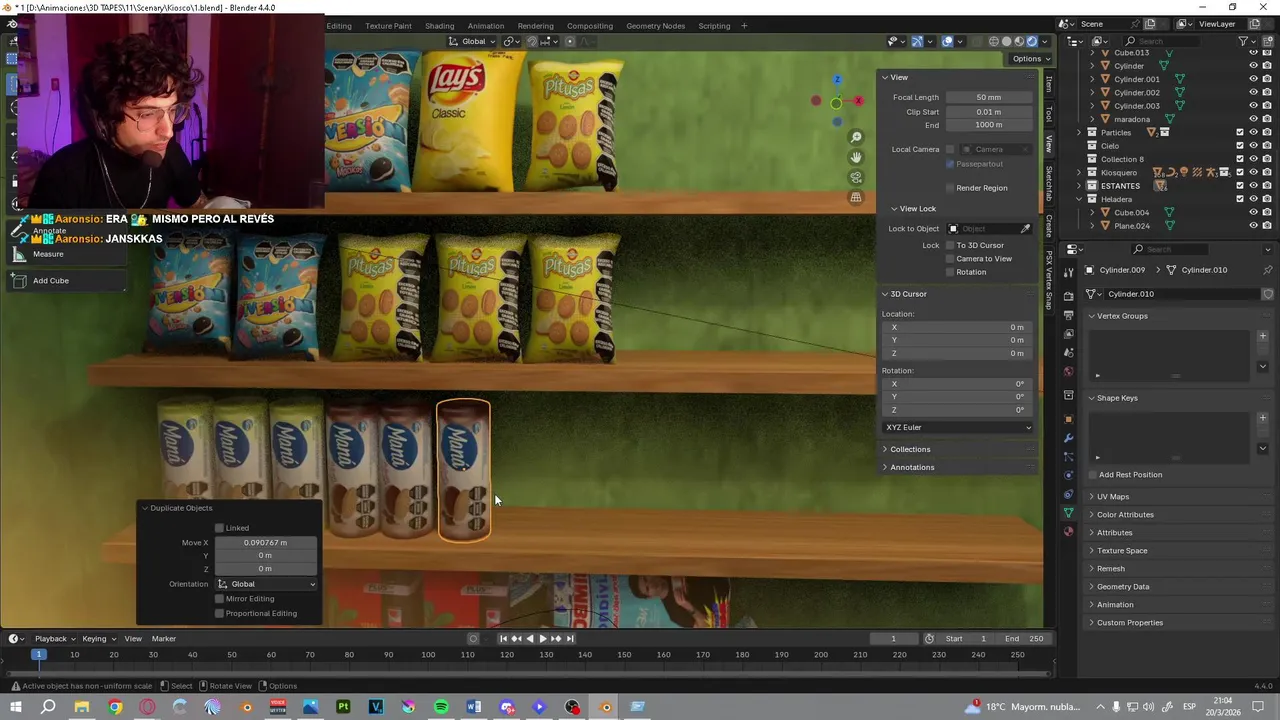Screen dimensions: 1280x720
Task: Open the Object properties orange square tab
Action: [x=1069, y=419]
